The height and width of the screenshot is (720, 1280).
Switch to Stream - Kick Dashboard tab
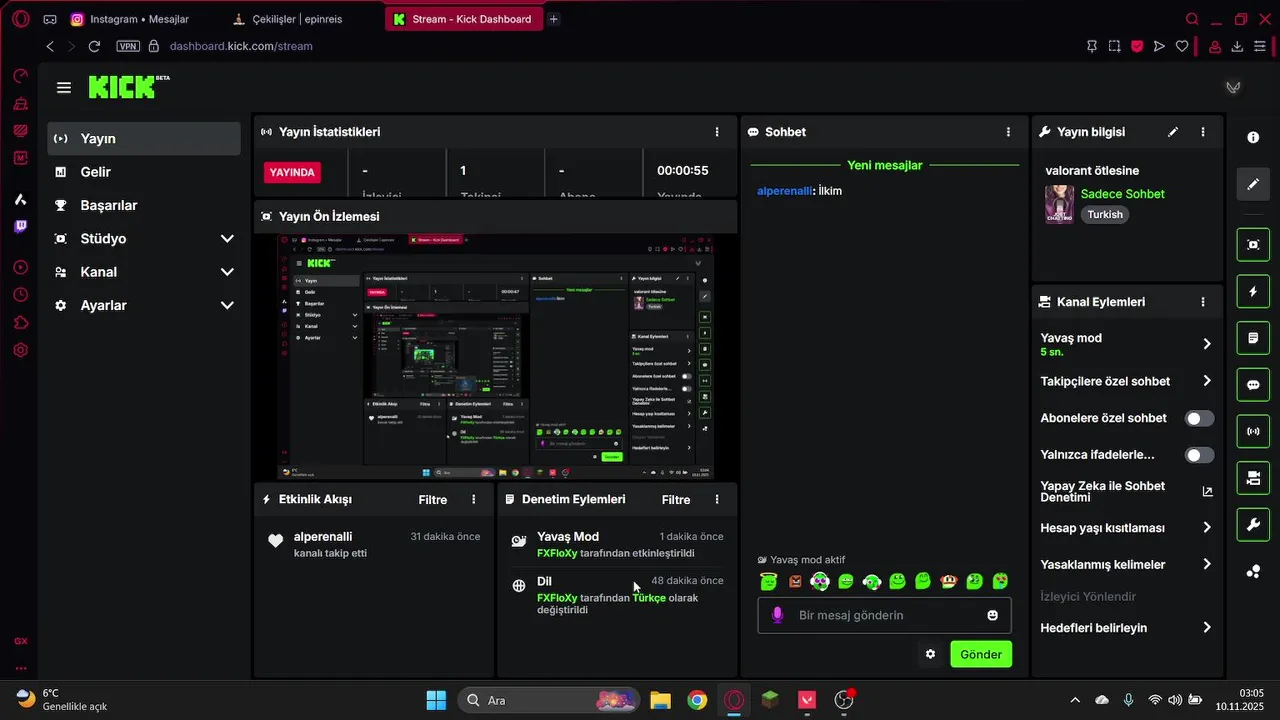click(464, 19)
